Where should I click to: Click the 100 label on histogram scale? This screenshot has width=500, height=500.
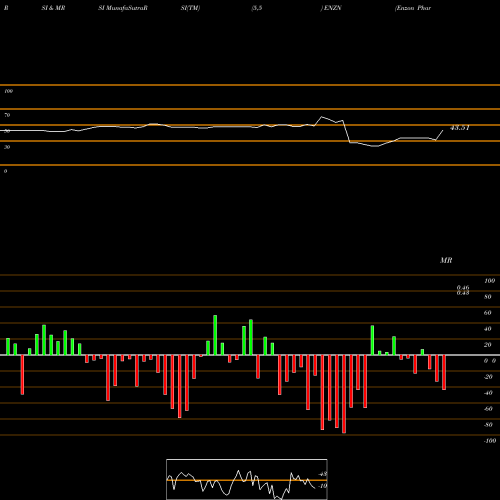[490, 281]
